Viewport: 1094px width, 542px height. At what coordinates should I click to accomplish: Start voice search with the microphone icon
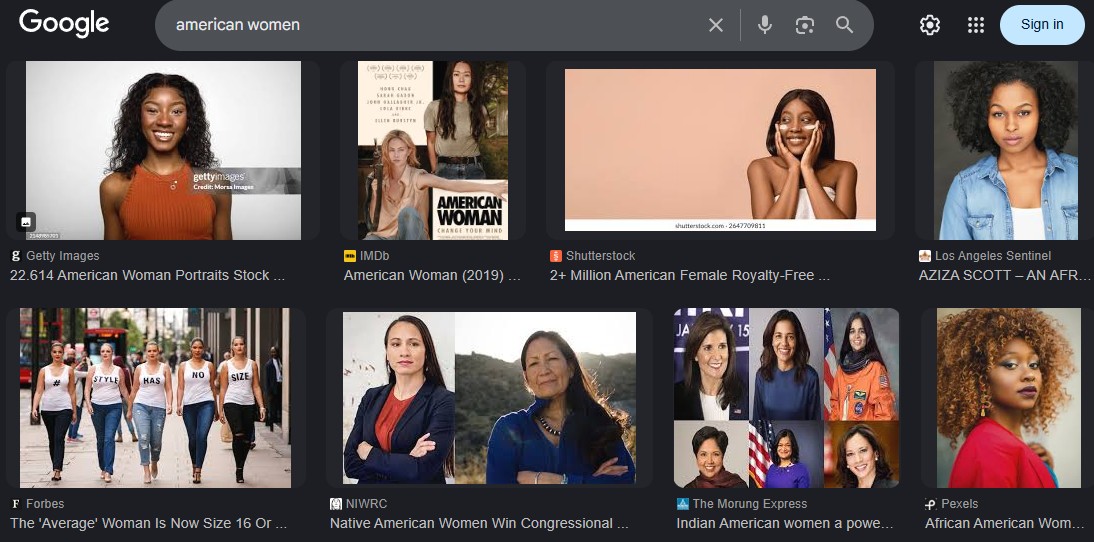coord(765,25)
